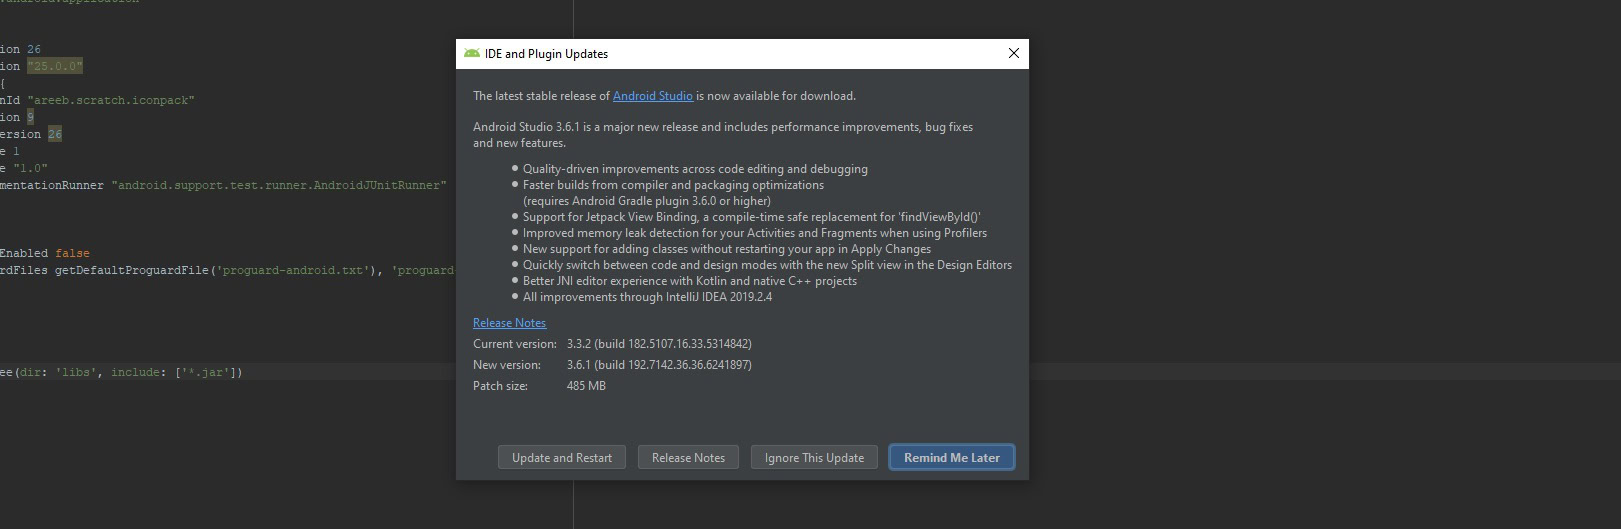Open the Android Studio hyperlink
Image resolution: width=1621 pixels, height=529 pixels.
tap(652, 96)
